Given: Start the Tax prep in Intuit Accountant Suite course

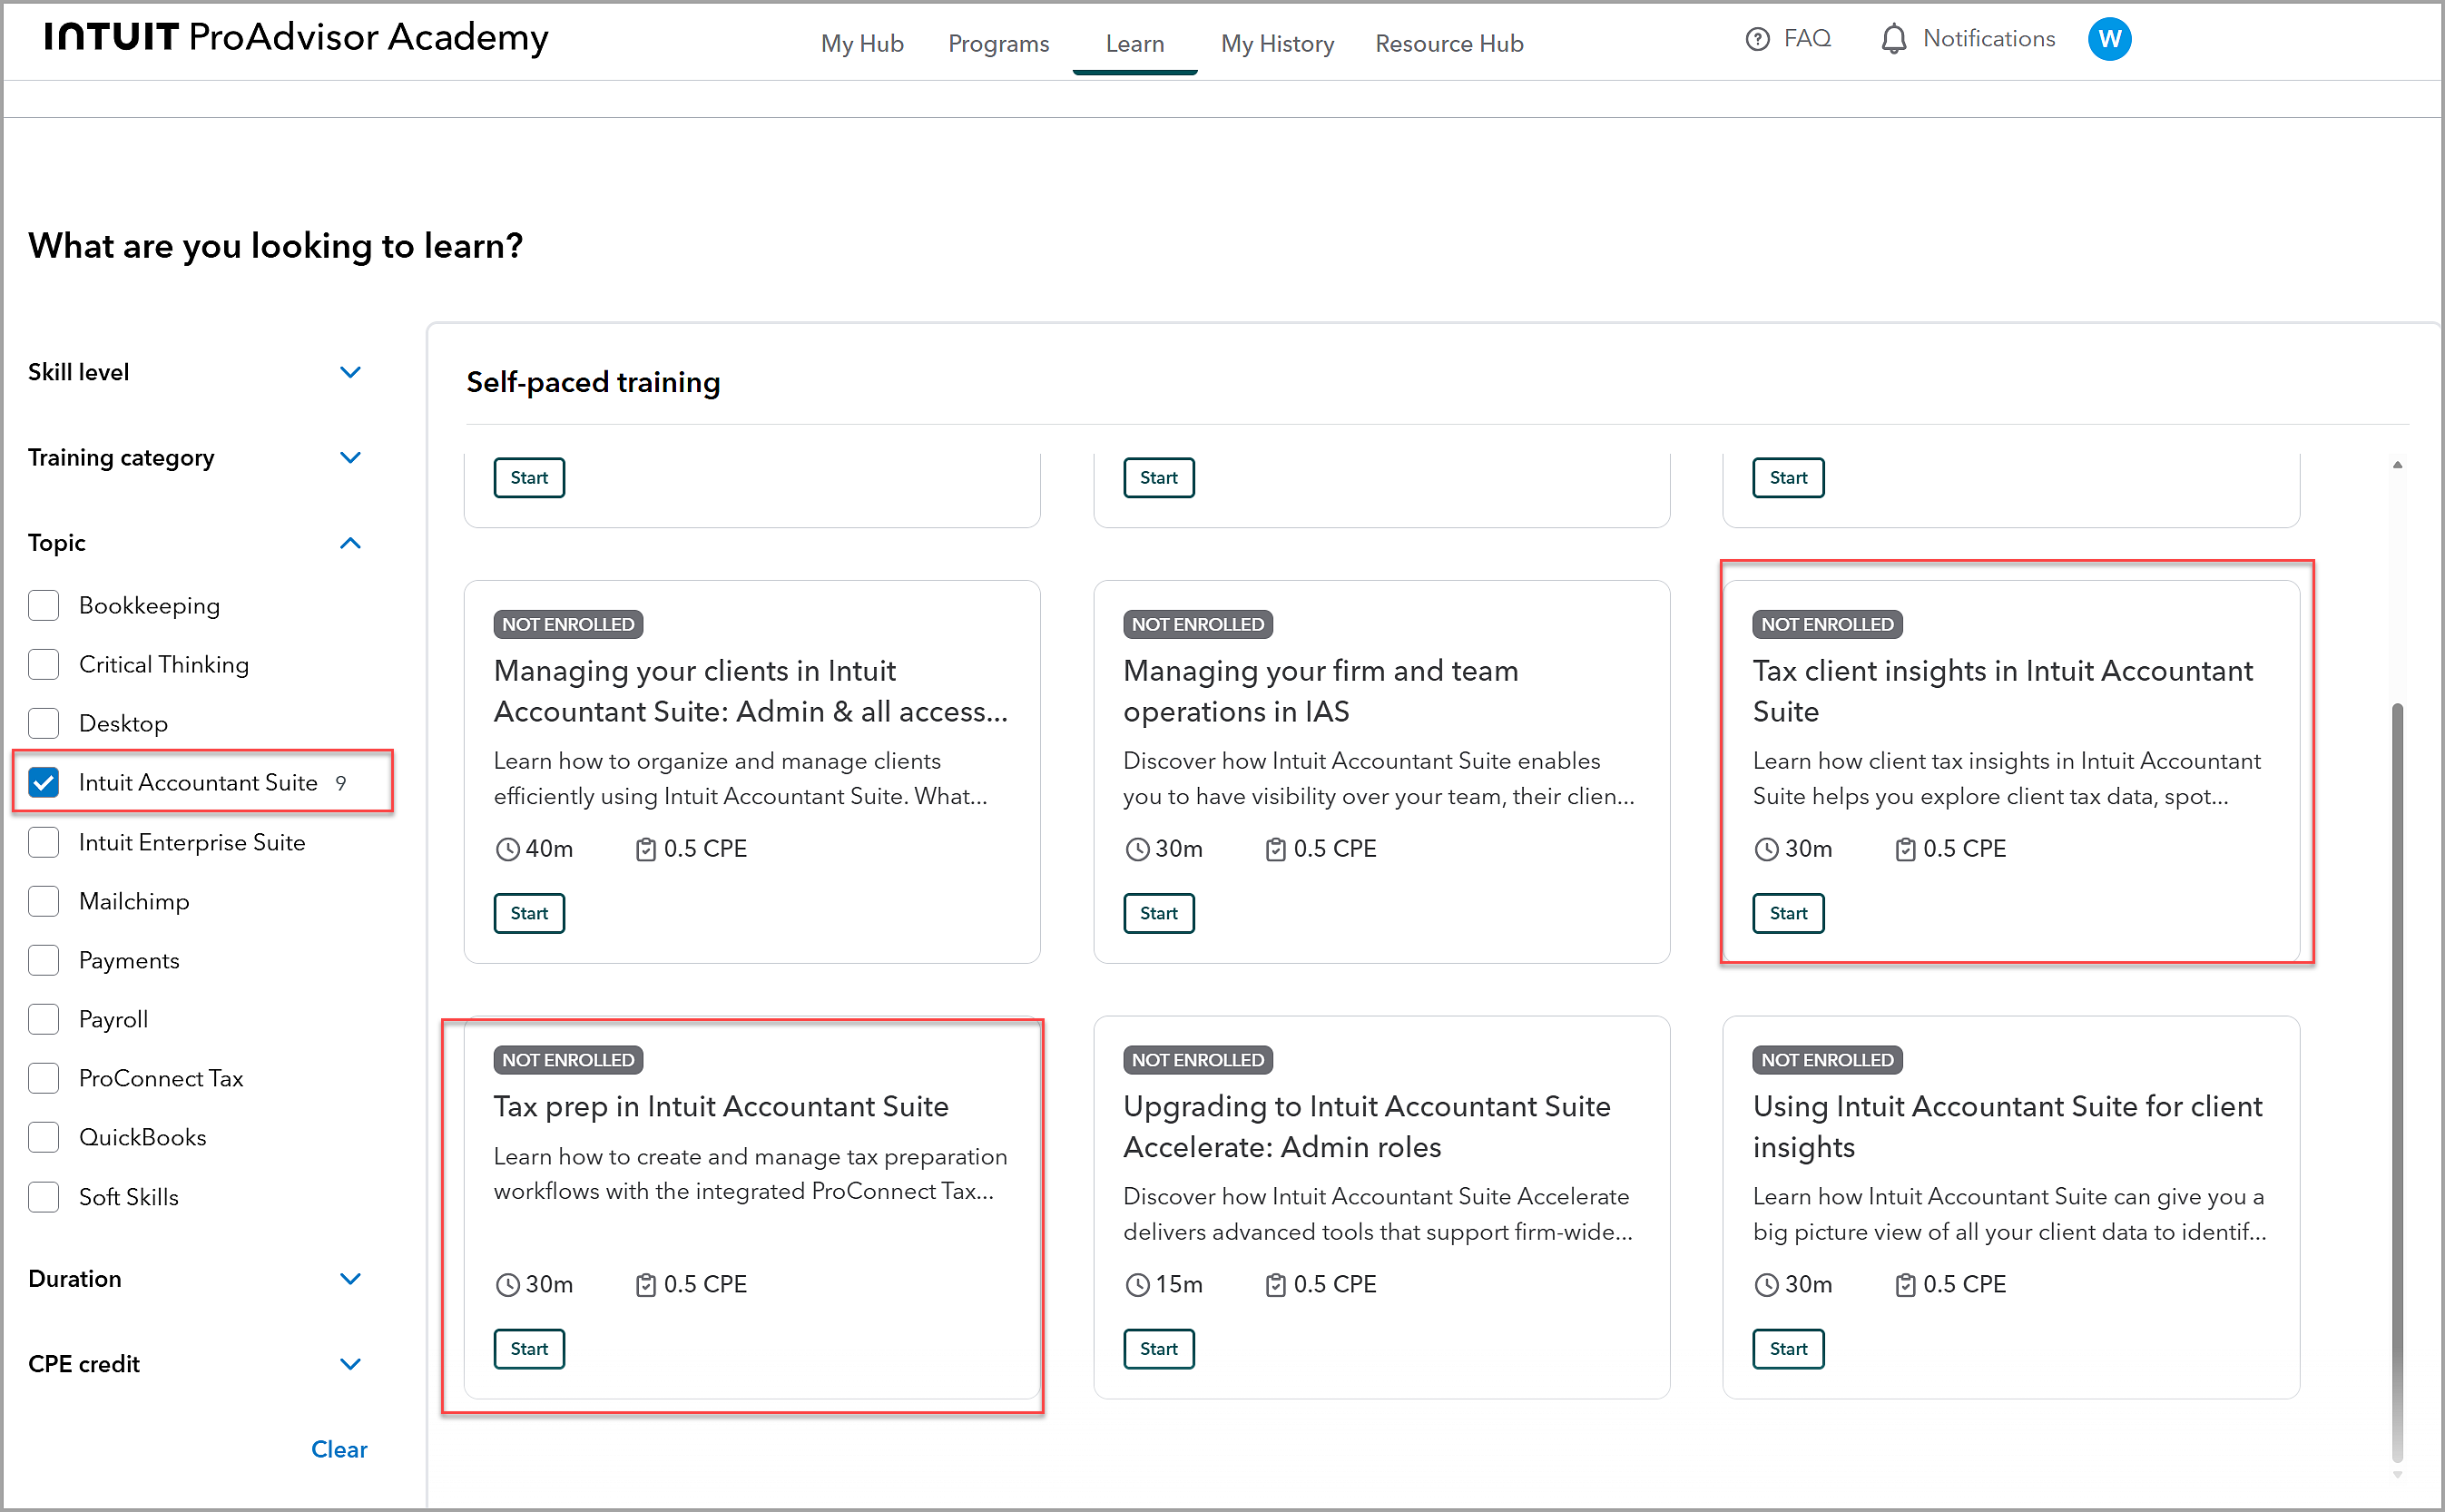Looking at the screenshot, I should pyautogui.click(x=529, y=1348).
